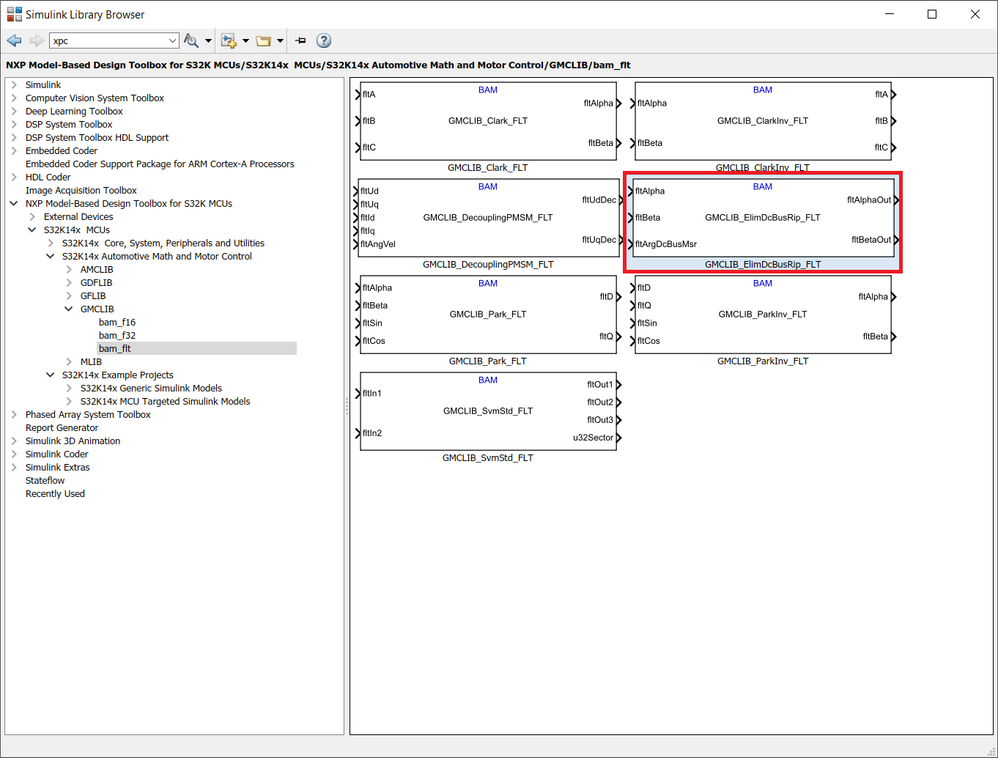Expand Simulink 3D Animation node
The height and width of the screenshot is (758, 998).
[x=14, y=441]
